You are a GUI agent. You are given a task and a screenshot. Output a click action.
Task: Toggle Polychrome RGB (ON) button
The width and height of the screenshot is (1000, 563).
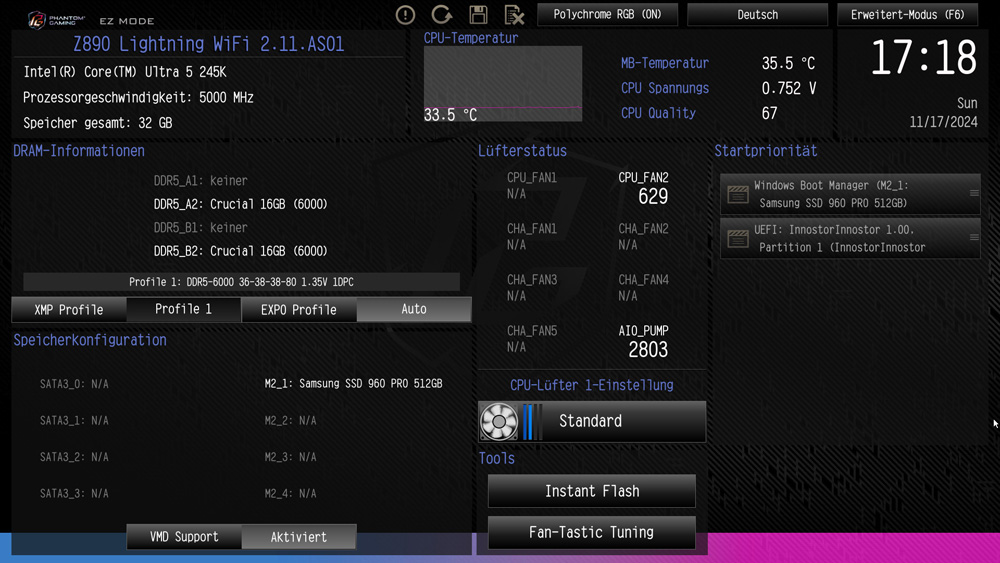pos(607,15)
